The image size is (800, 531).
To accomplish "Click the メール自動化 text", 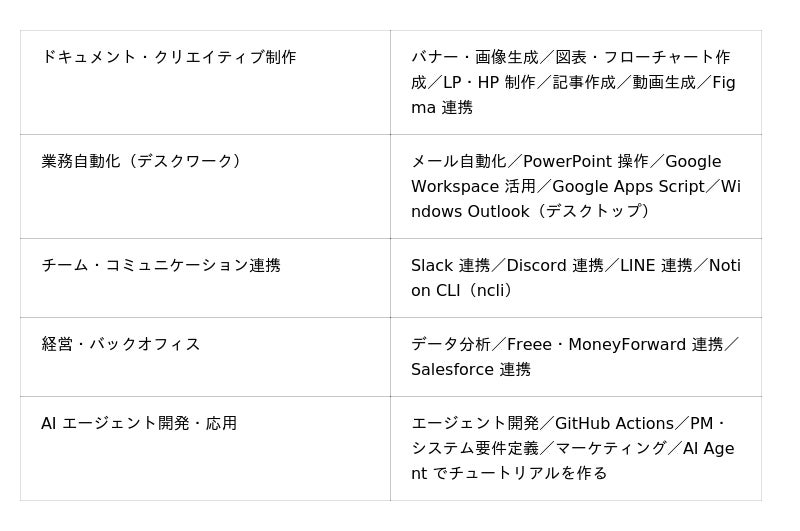I will pyautogui.click(x=458, y=161).
